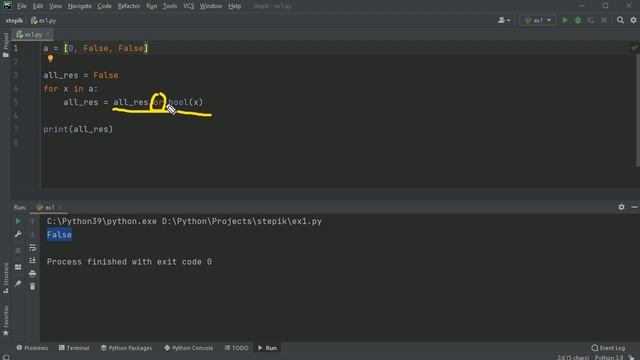Open the Window menu
Screen dimensions: 640x360
pyautogui.click(x=211, y=6)
